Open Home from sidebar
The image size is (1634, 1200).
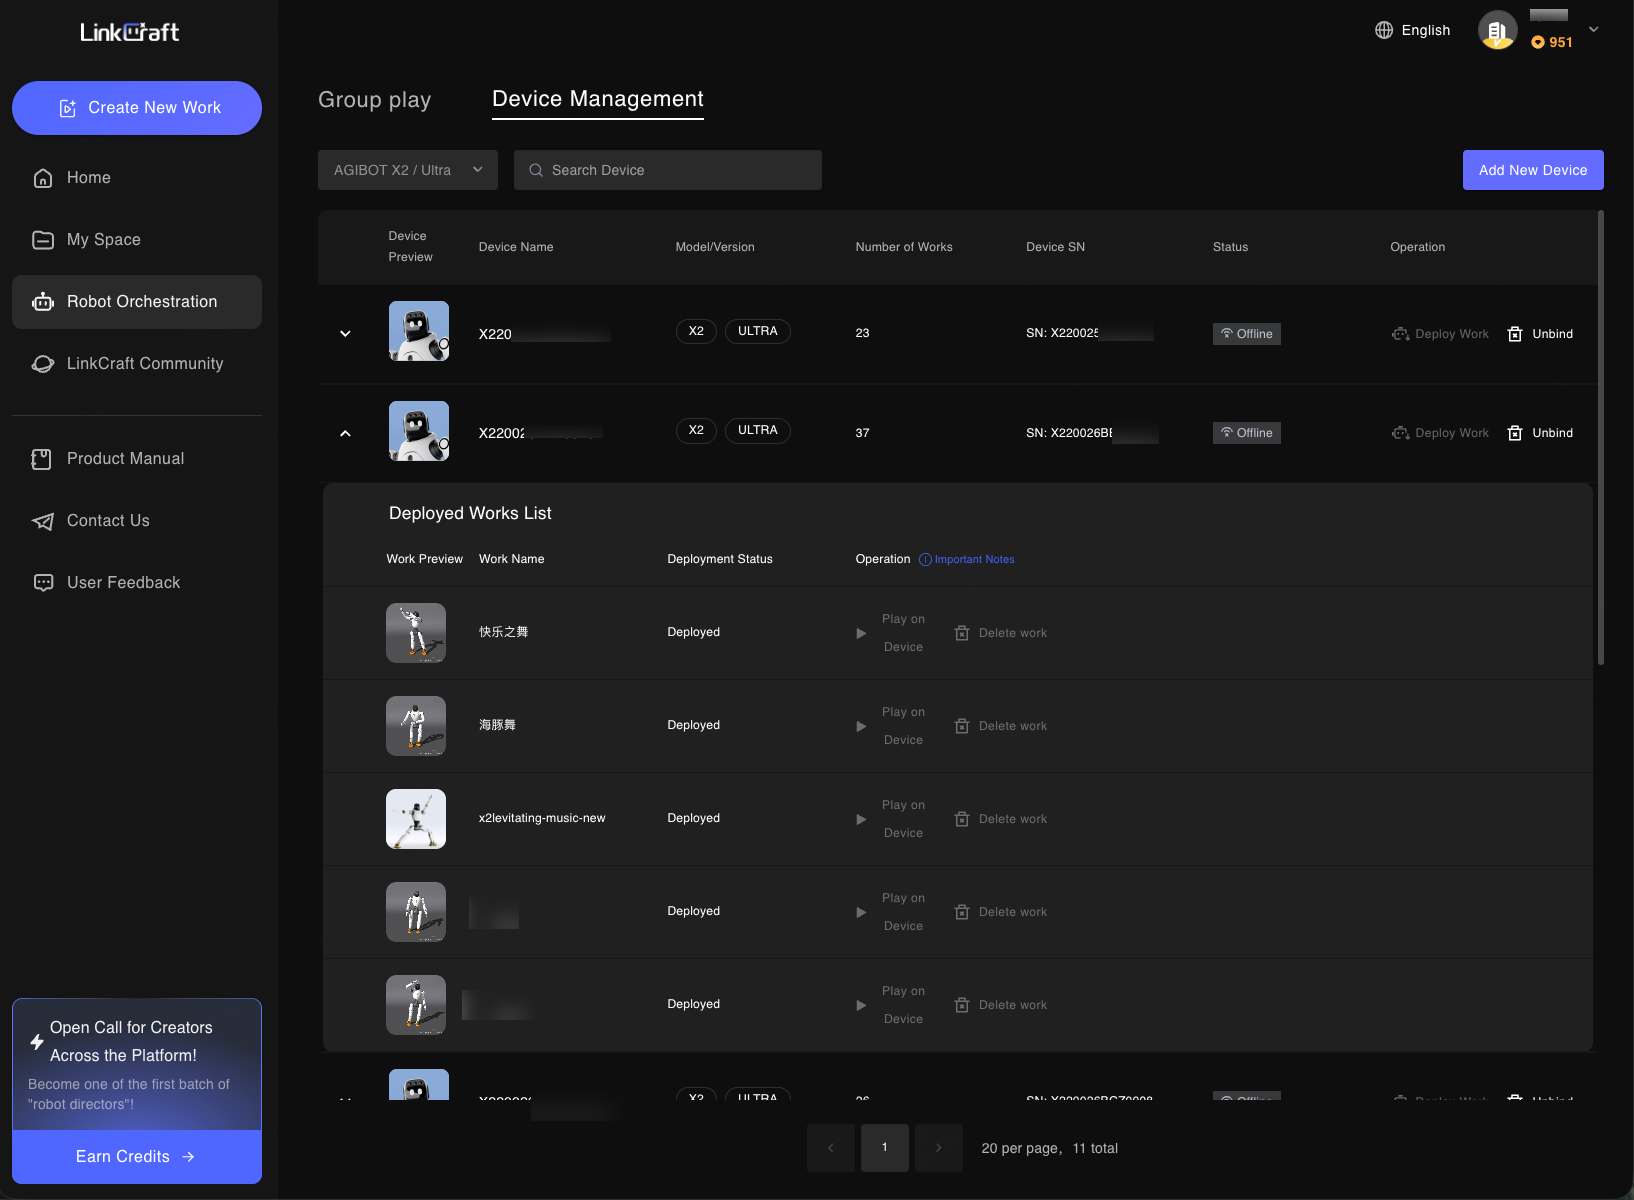(x=137, y=178)
